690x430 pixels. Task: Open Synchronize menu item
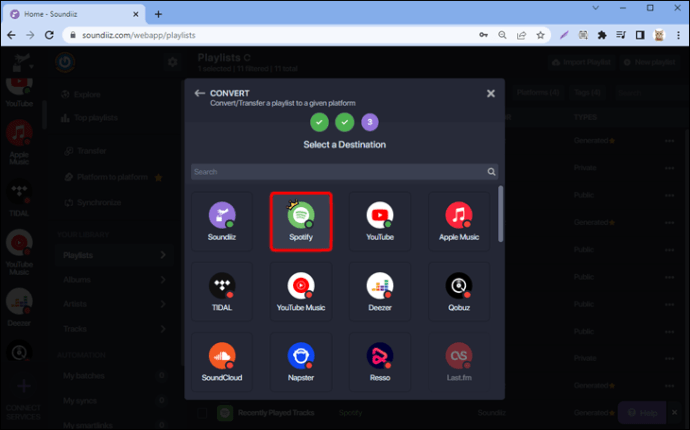point(93,202)
